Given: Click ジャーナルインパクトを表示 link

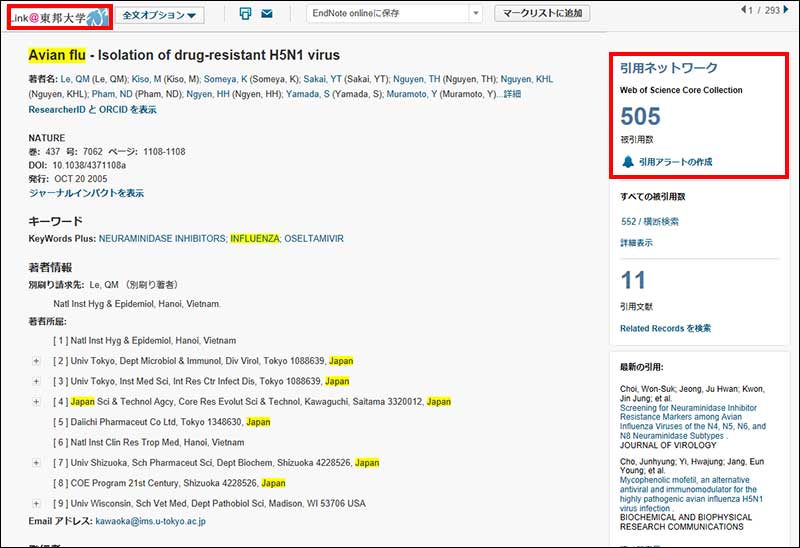Looking at the screenshot, I should 86,193.
